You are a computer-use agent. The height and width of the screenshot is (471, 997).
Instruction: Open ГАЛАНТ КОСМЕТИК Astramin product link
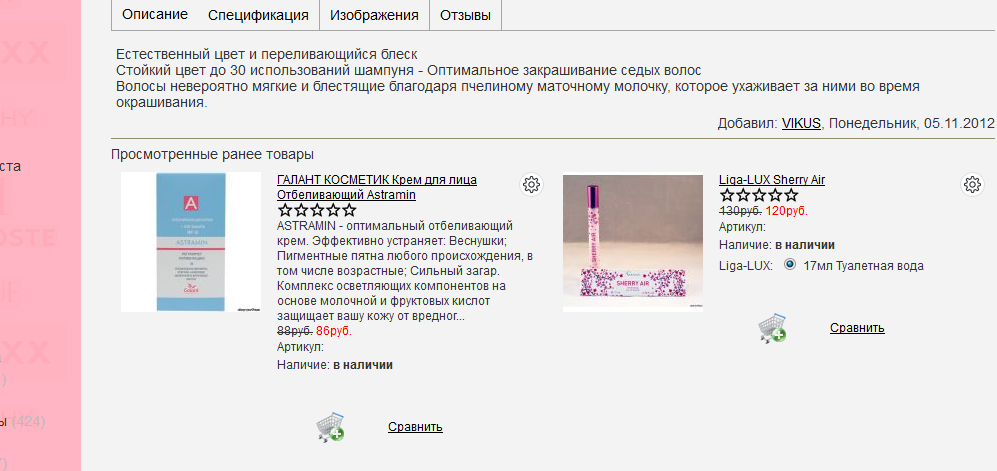[377, 188]
